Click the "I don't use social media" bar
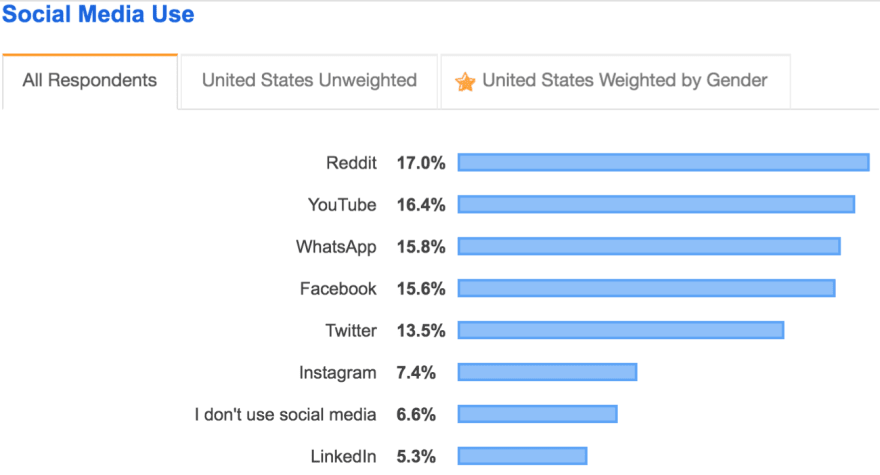880x475 pixels. click(538, 414)
